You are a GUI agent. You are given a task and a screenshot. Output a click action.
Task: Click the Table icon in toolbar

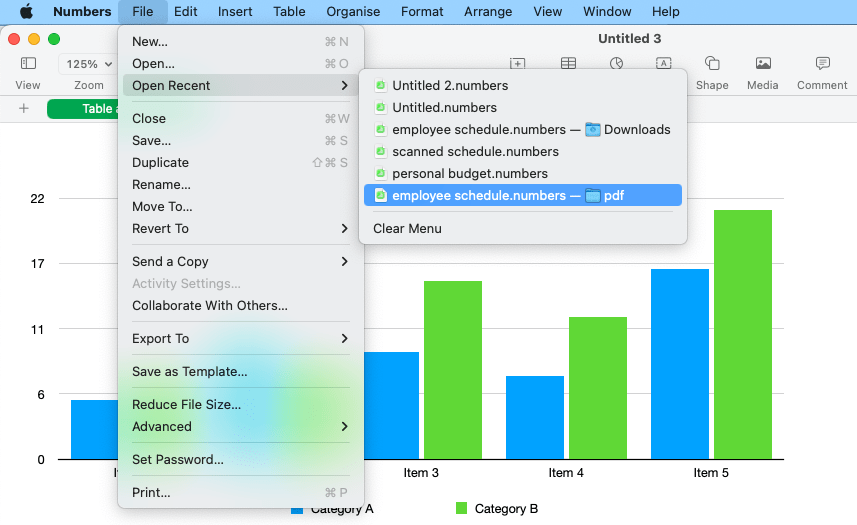pyautogui.click(x=568, y=64)
